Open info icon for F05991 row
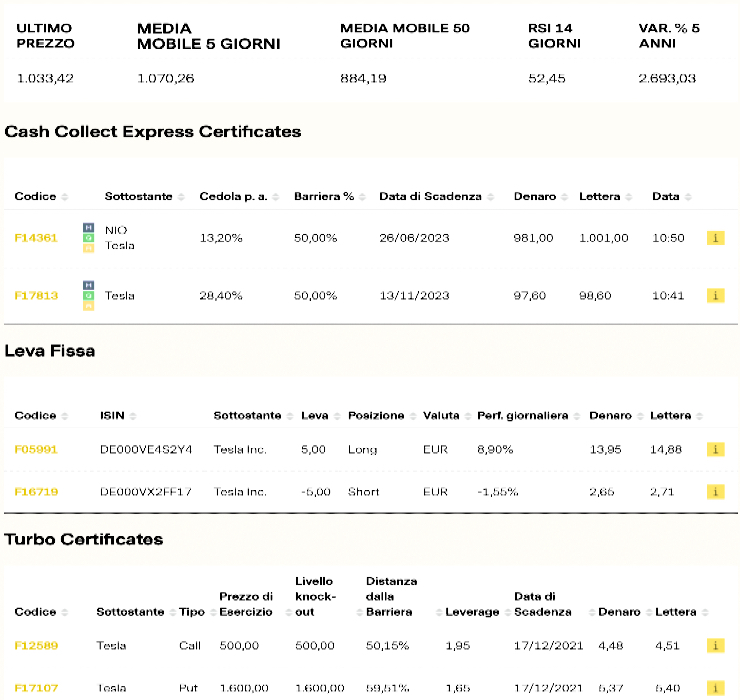Screen dimensions: 740x700 [715, 449]
